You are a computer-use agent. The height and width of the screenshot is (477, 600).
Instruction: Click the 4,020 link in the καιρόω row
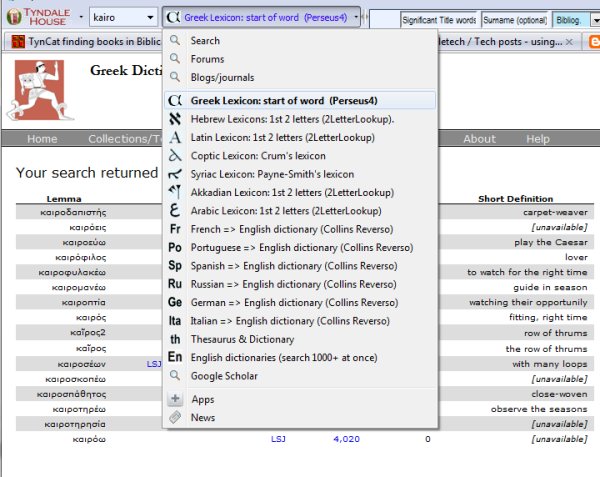click(346, 439)
